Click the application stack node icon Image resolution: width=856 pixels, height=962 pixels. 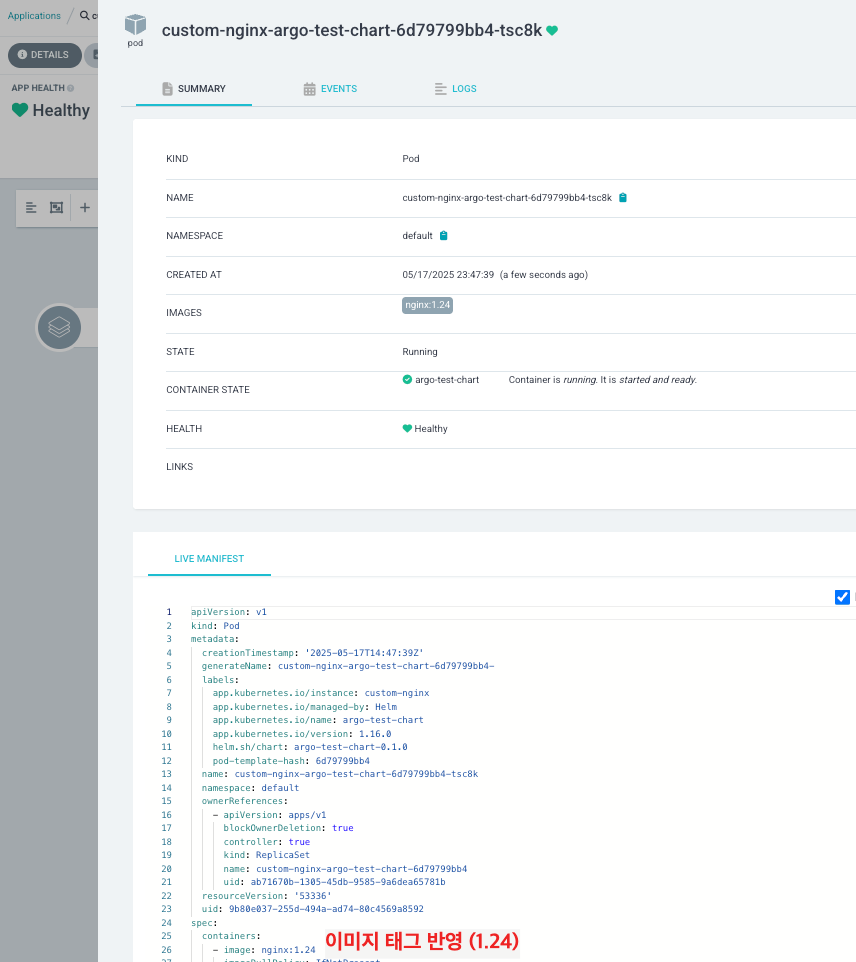coord(59,327)
